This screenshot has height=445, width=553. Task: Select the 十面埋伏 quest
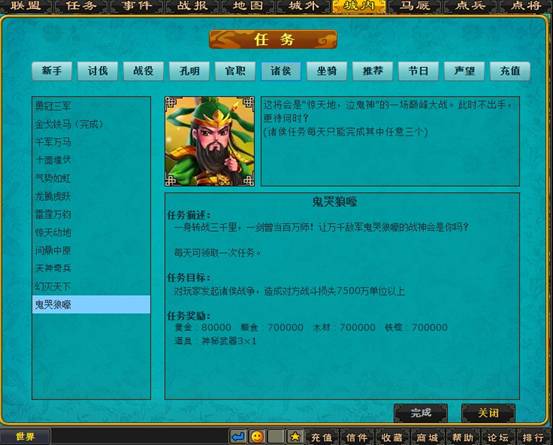(x=91, y=160)
